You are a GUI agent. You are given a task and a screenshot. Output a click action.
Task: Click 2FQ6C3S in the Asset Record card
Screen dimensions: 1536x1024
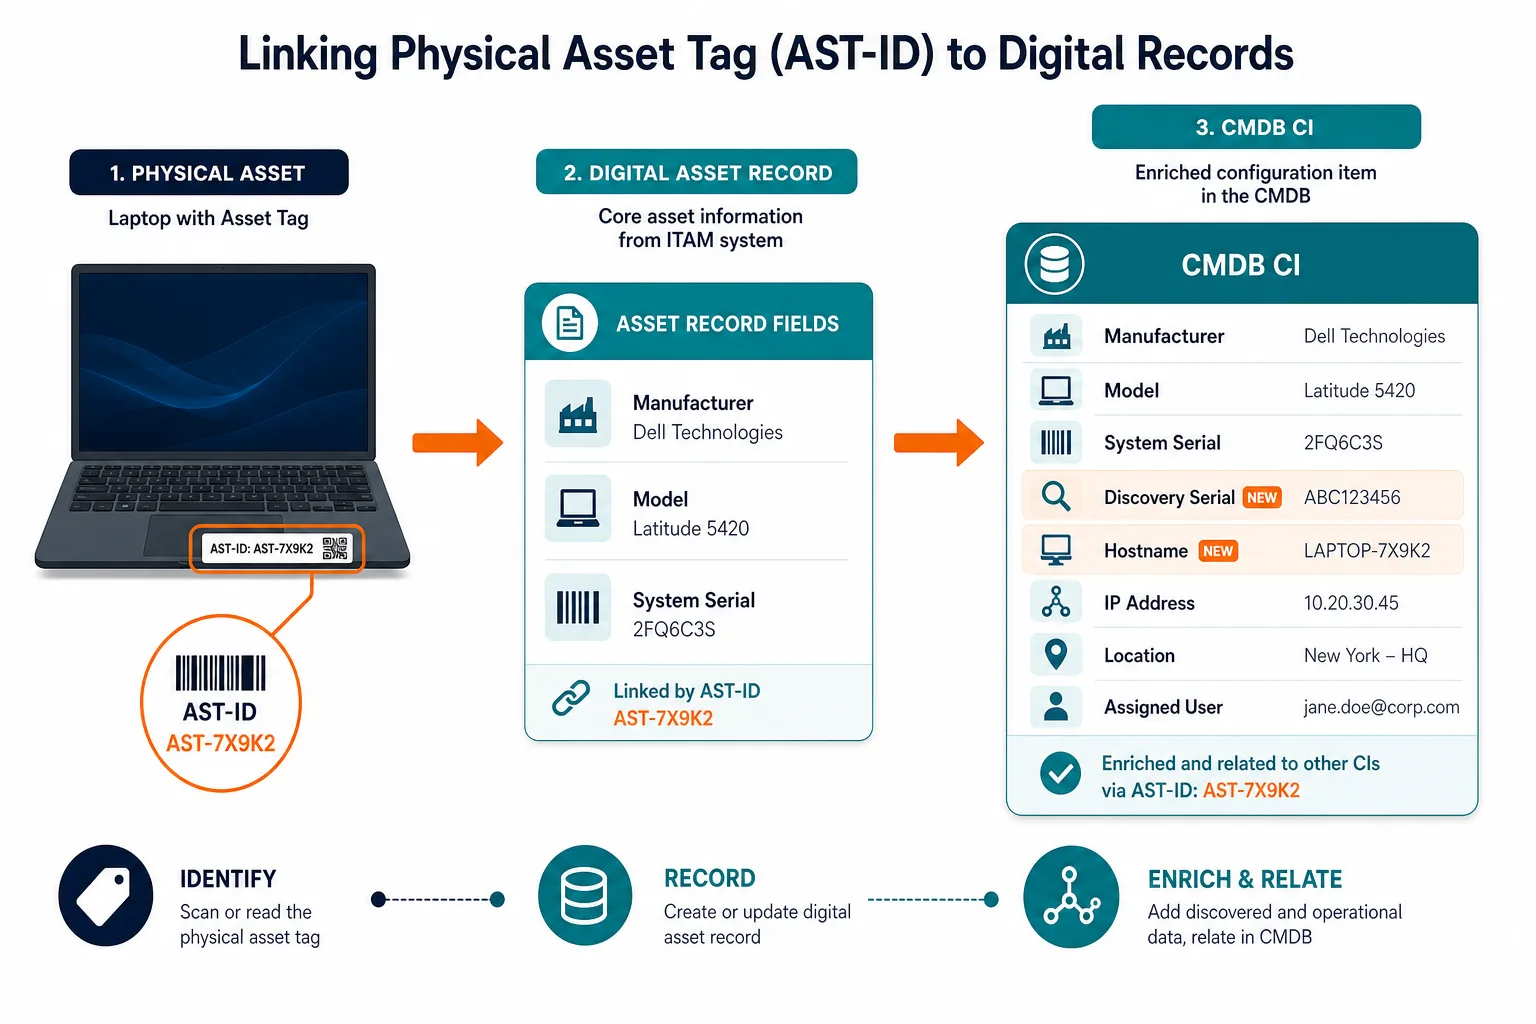click(674, 629)
